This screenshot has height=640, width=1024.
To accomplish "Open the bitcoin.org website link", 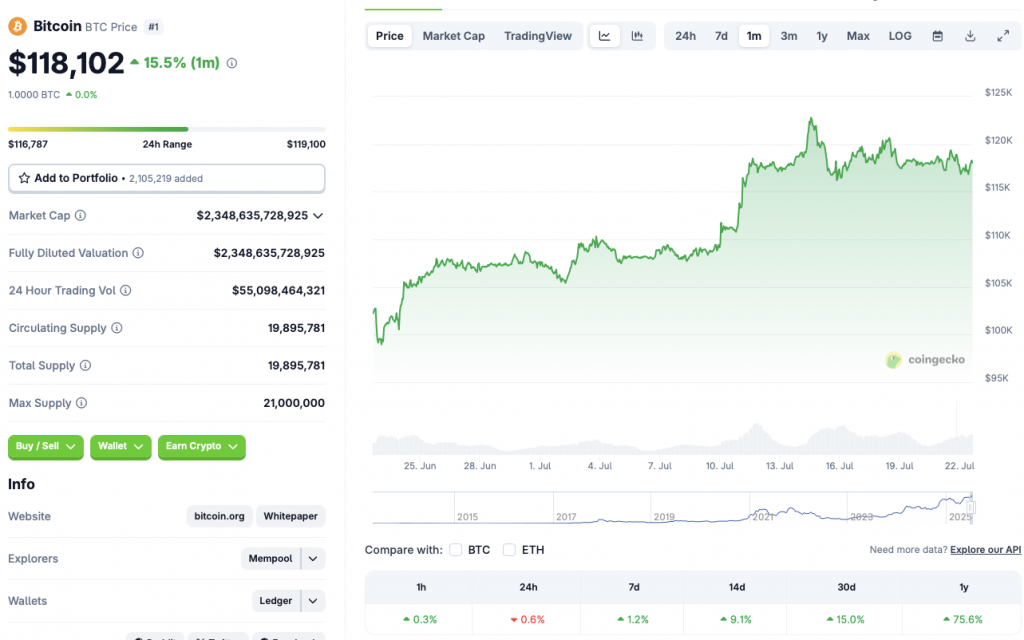I will (219, 516).
